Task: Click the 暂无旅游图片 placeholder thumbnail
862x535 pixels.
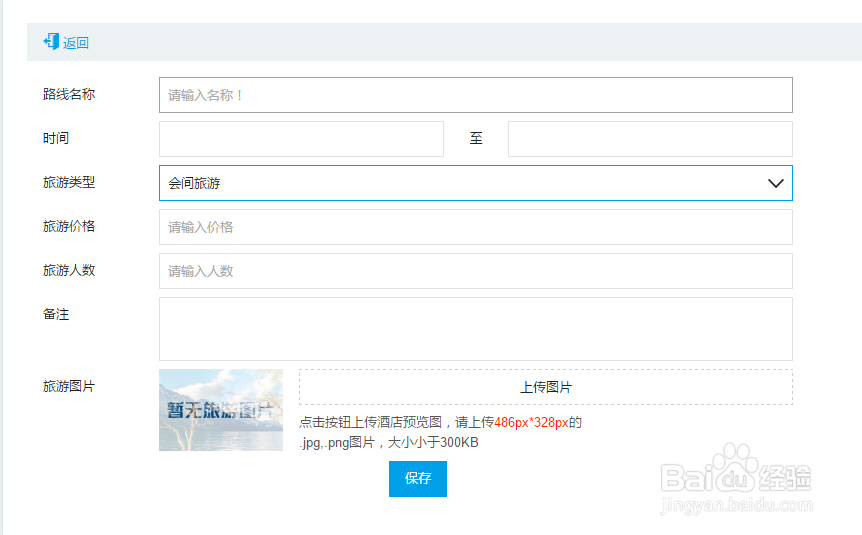Action: pyautogui.click(x=221, y=410)
